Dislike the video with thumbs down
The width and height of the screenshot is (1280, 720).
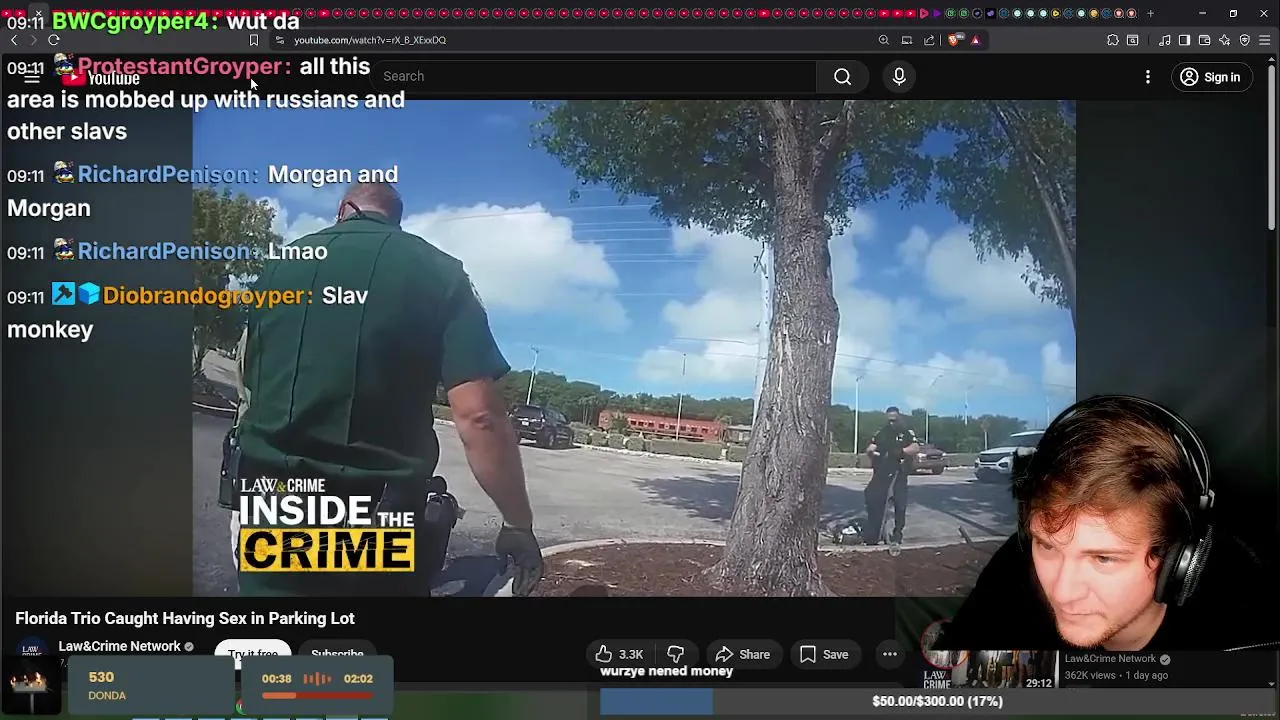coord(676,654)
